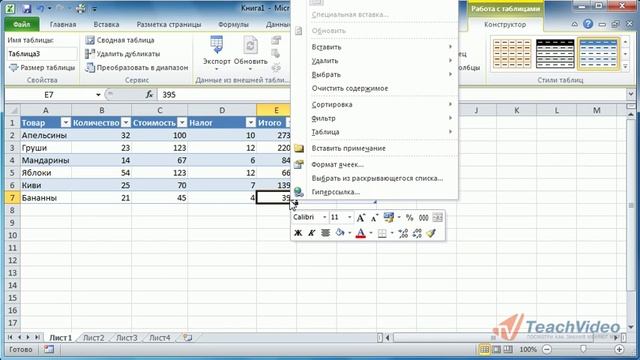Open the Удалить submenu in context menu

coord(382,61)
